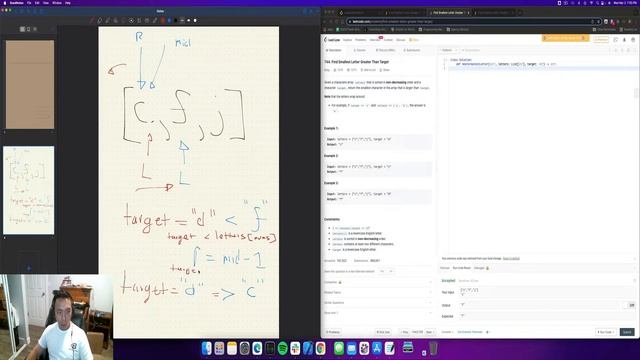Select the red pen tool in GoodNotes
This screenshot has width=640, height=360.
(x=92, y=20)
